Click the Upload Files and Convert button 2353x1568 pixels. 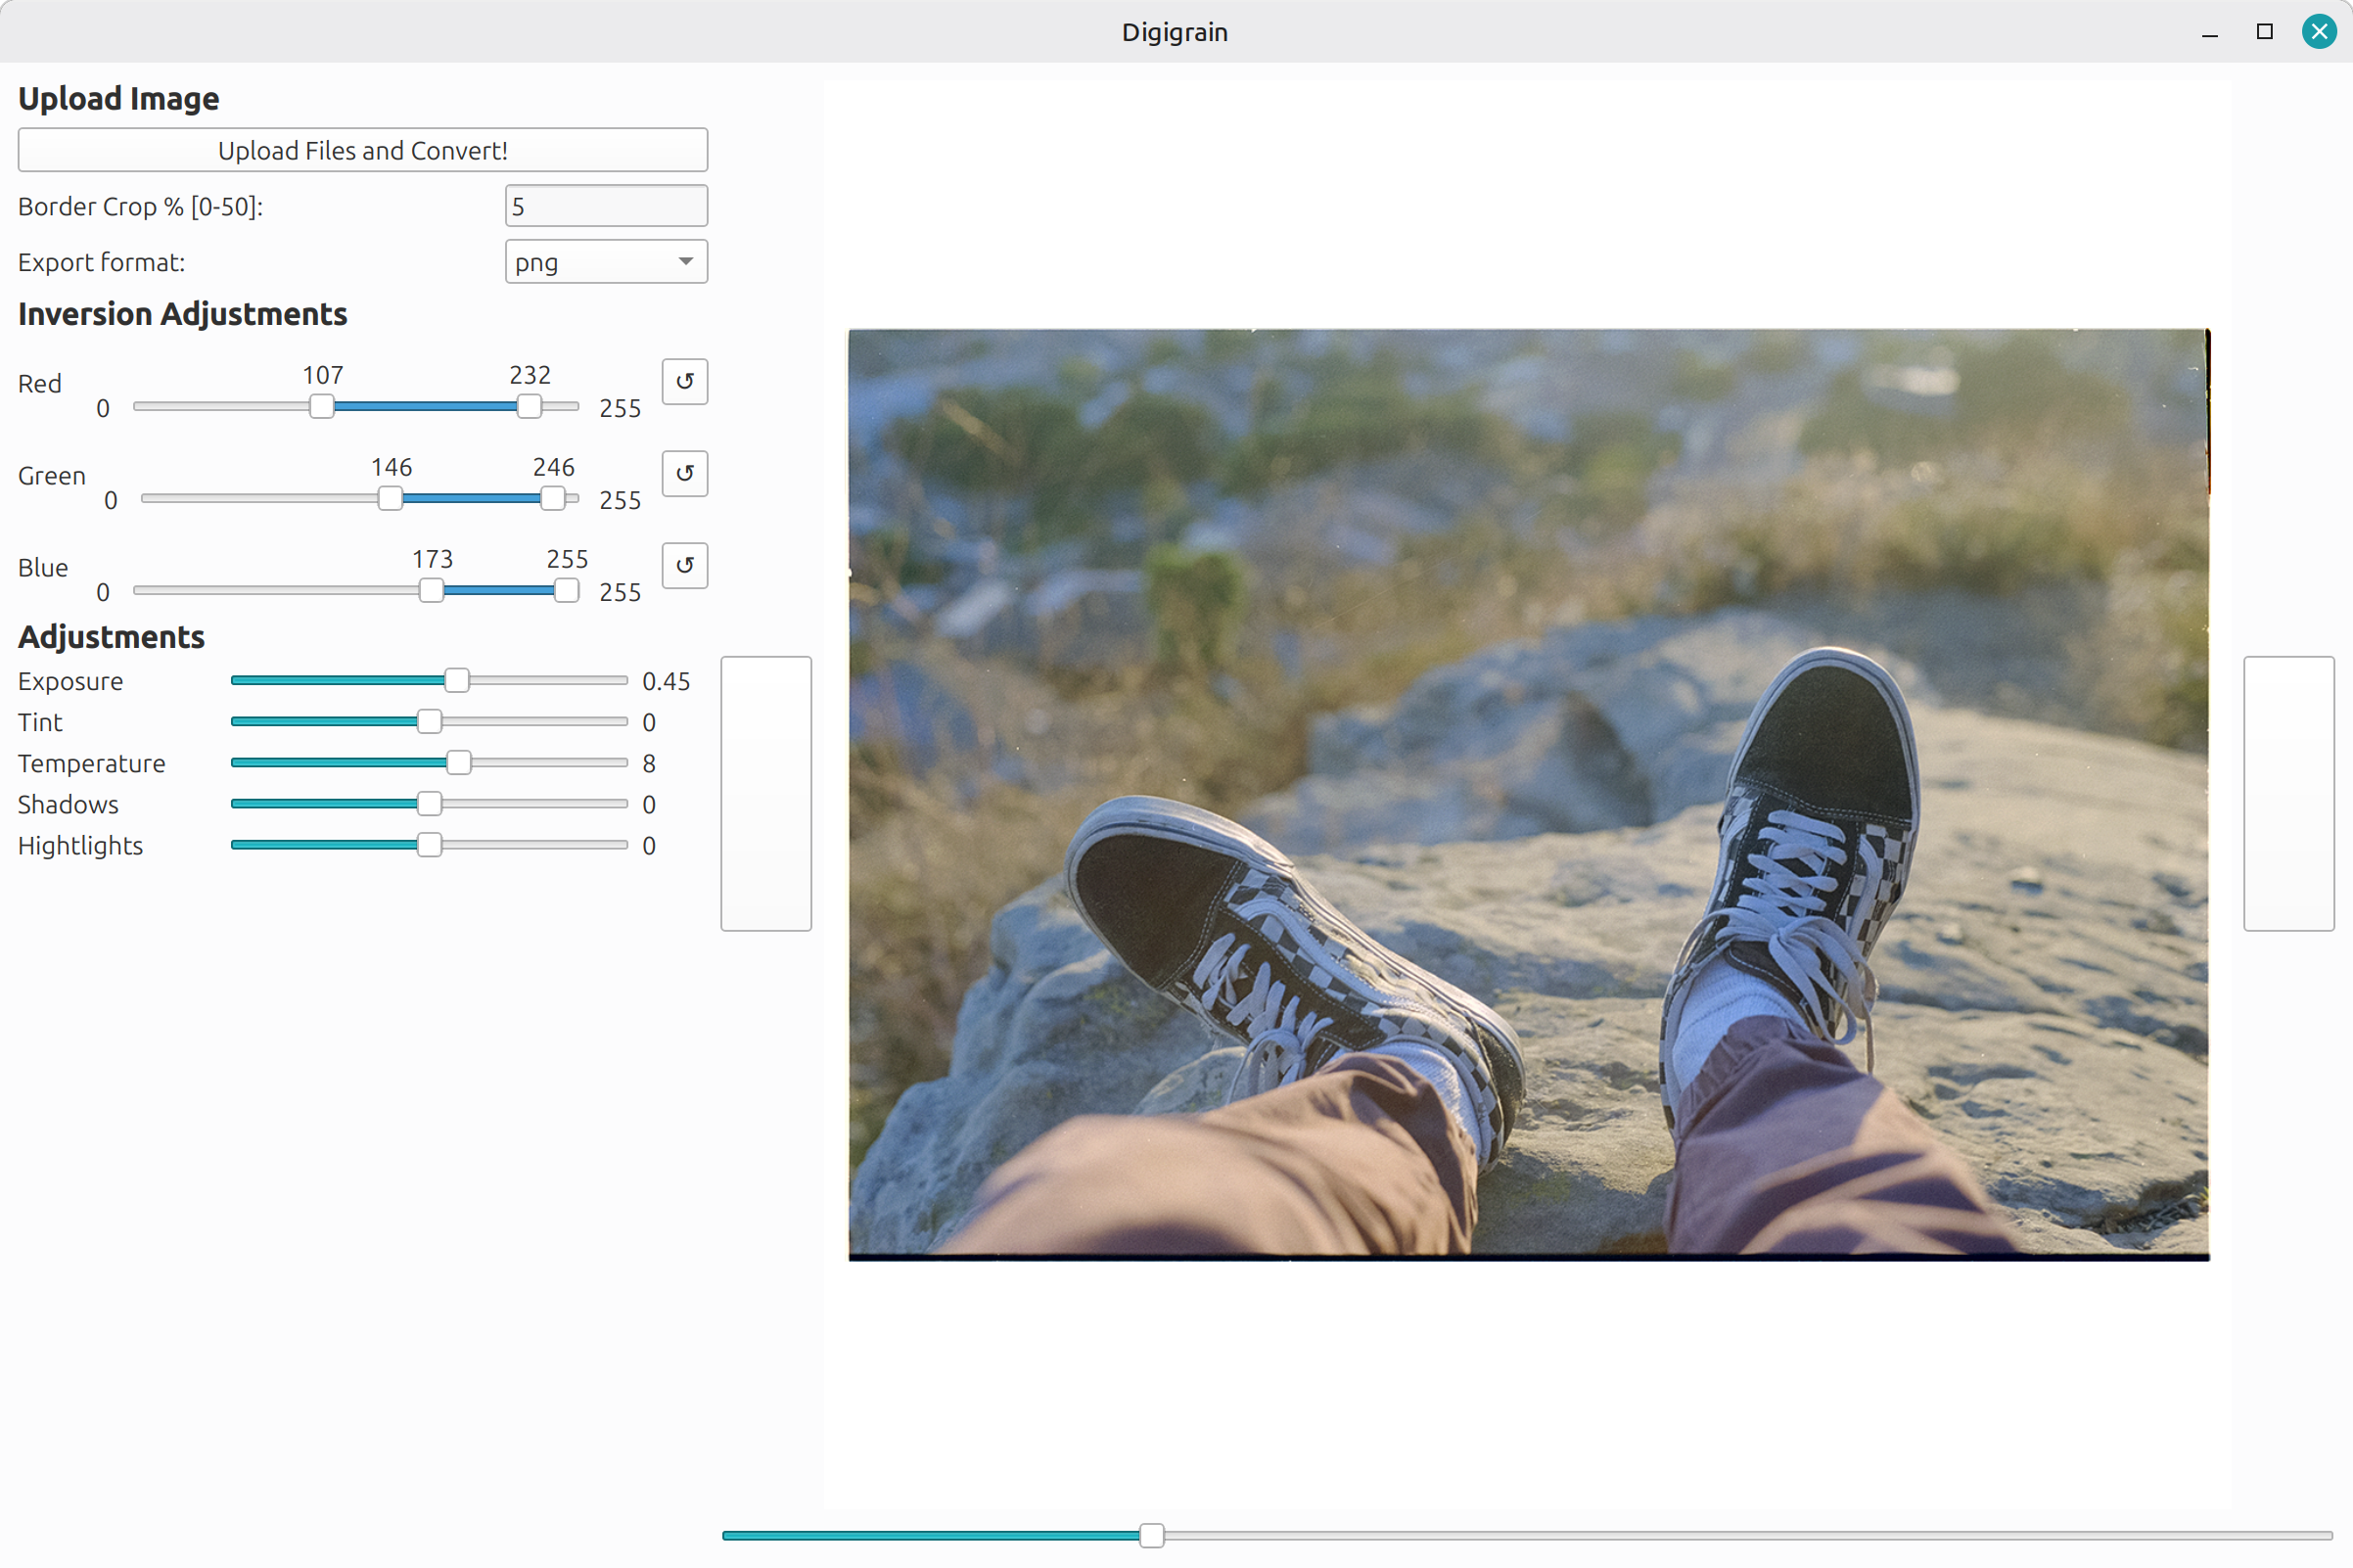point(362,149)
